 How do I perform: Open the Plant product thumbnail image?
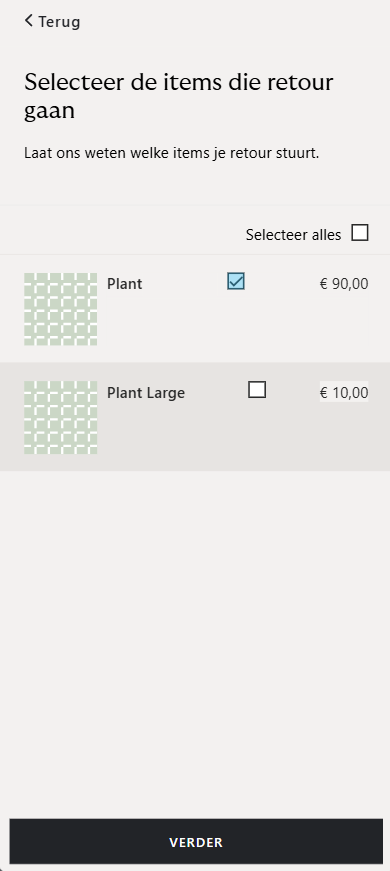61,309
